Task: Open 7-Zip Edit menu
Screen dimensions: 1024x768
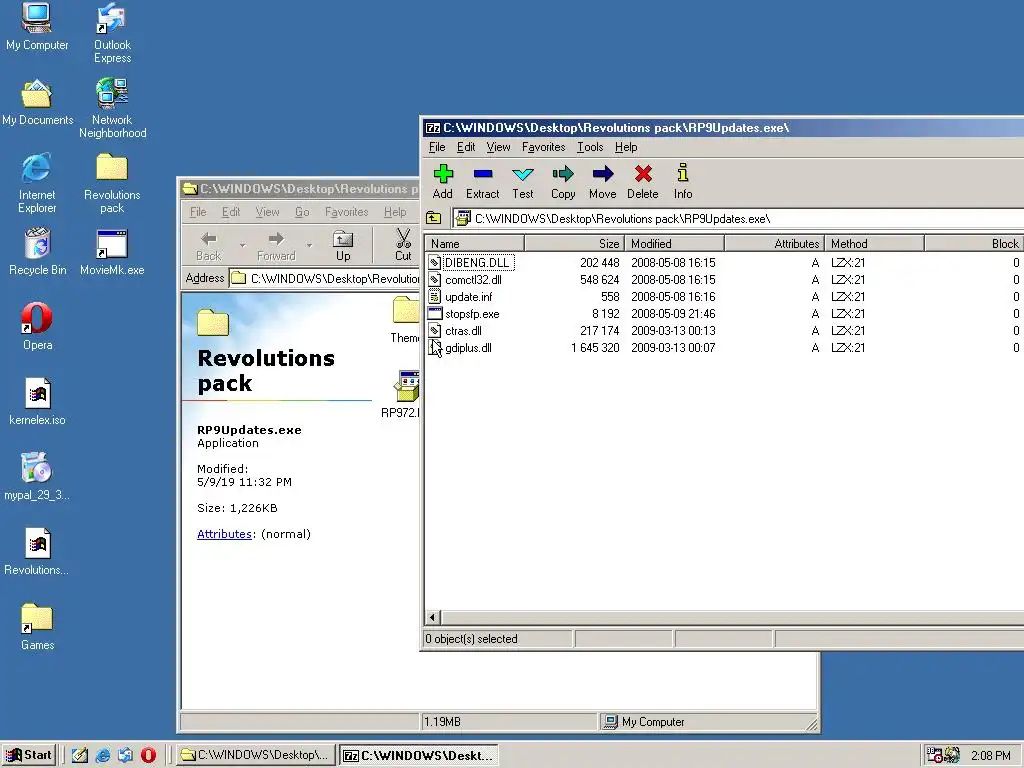Action: pyautogui.click(x=466, y=147)
